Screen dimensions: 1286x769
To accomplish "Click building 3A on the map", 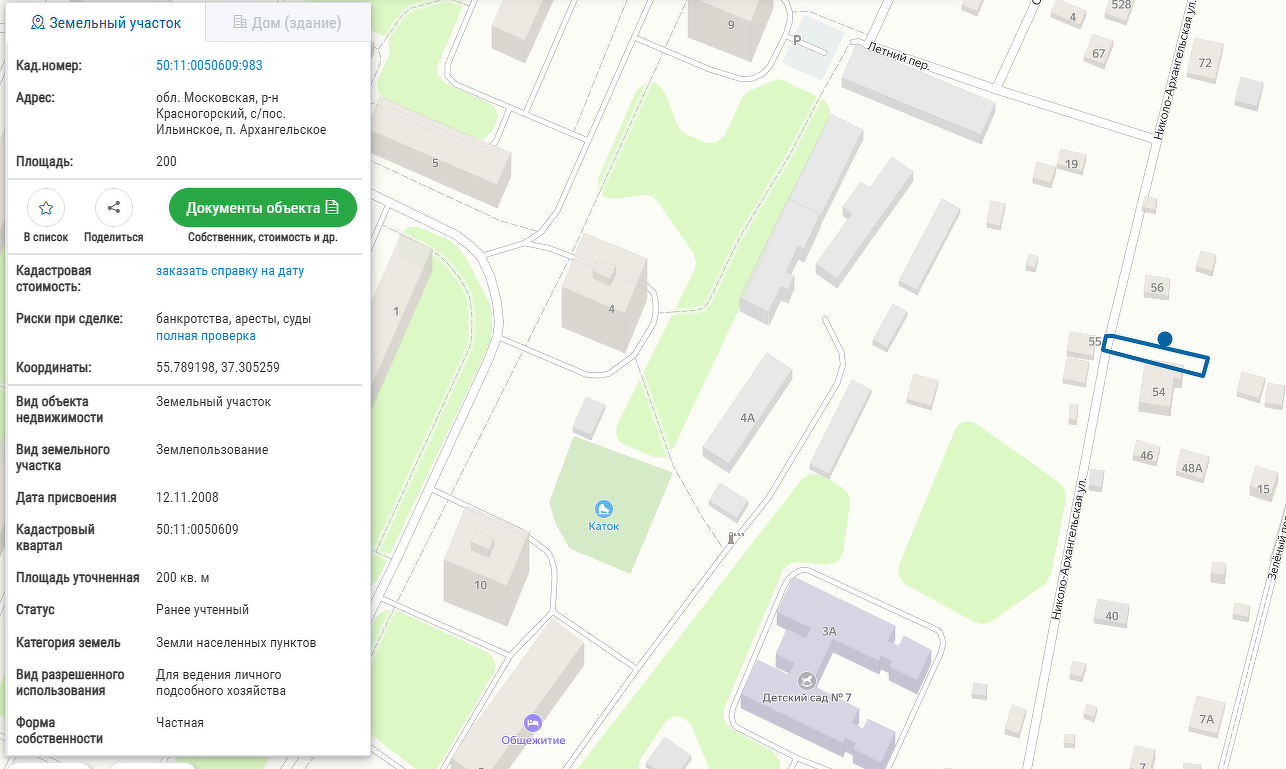I will click(x=830, y=630).
